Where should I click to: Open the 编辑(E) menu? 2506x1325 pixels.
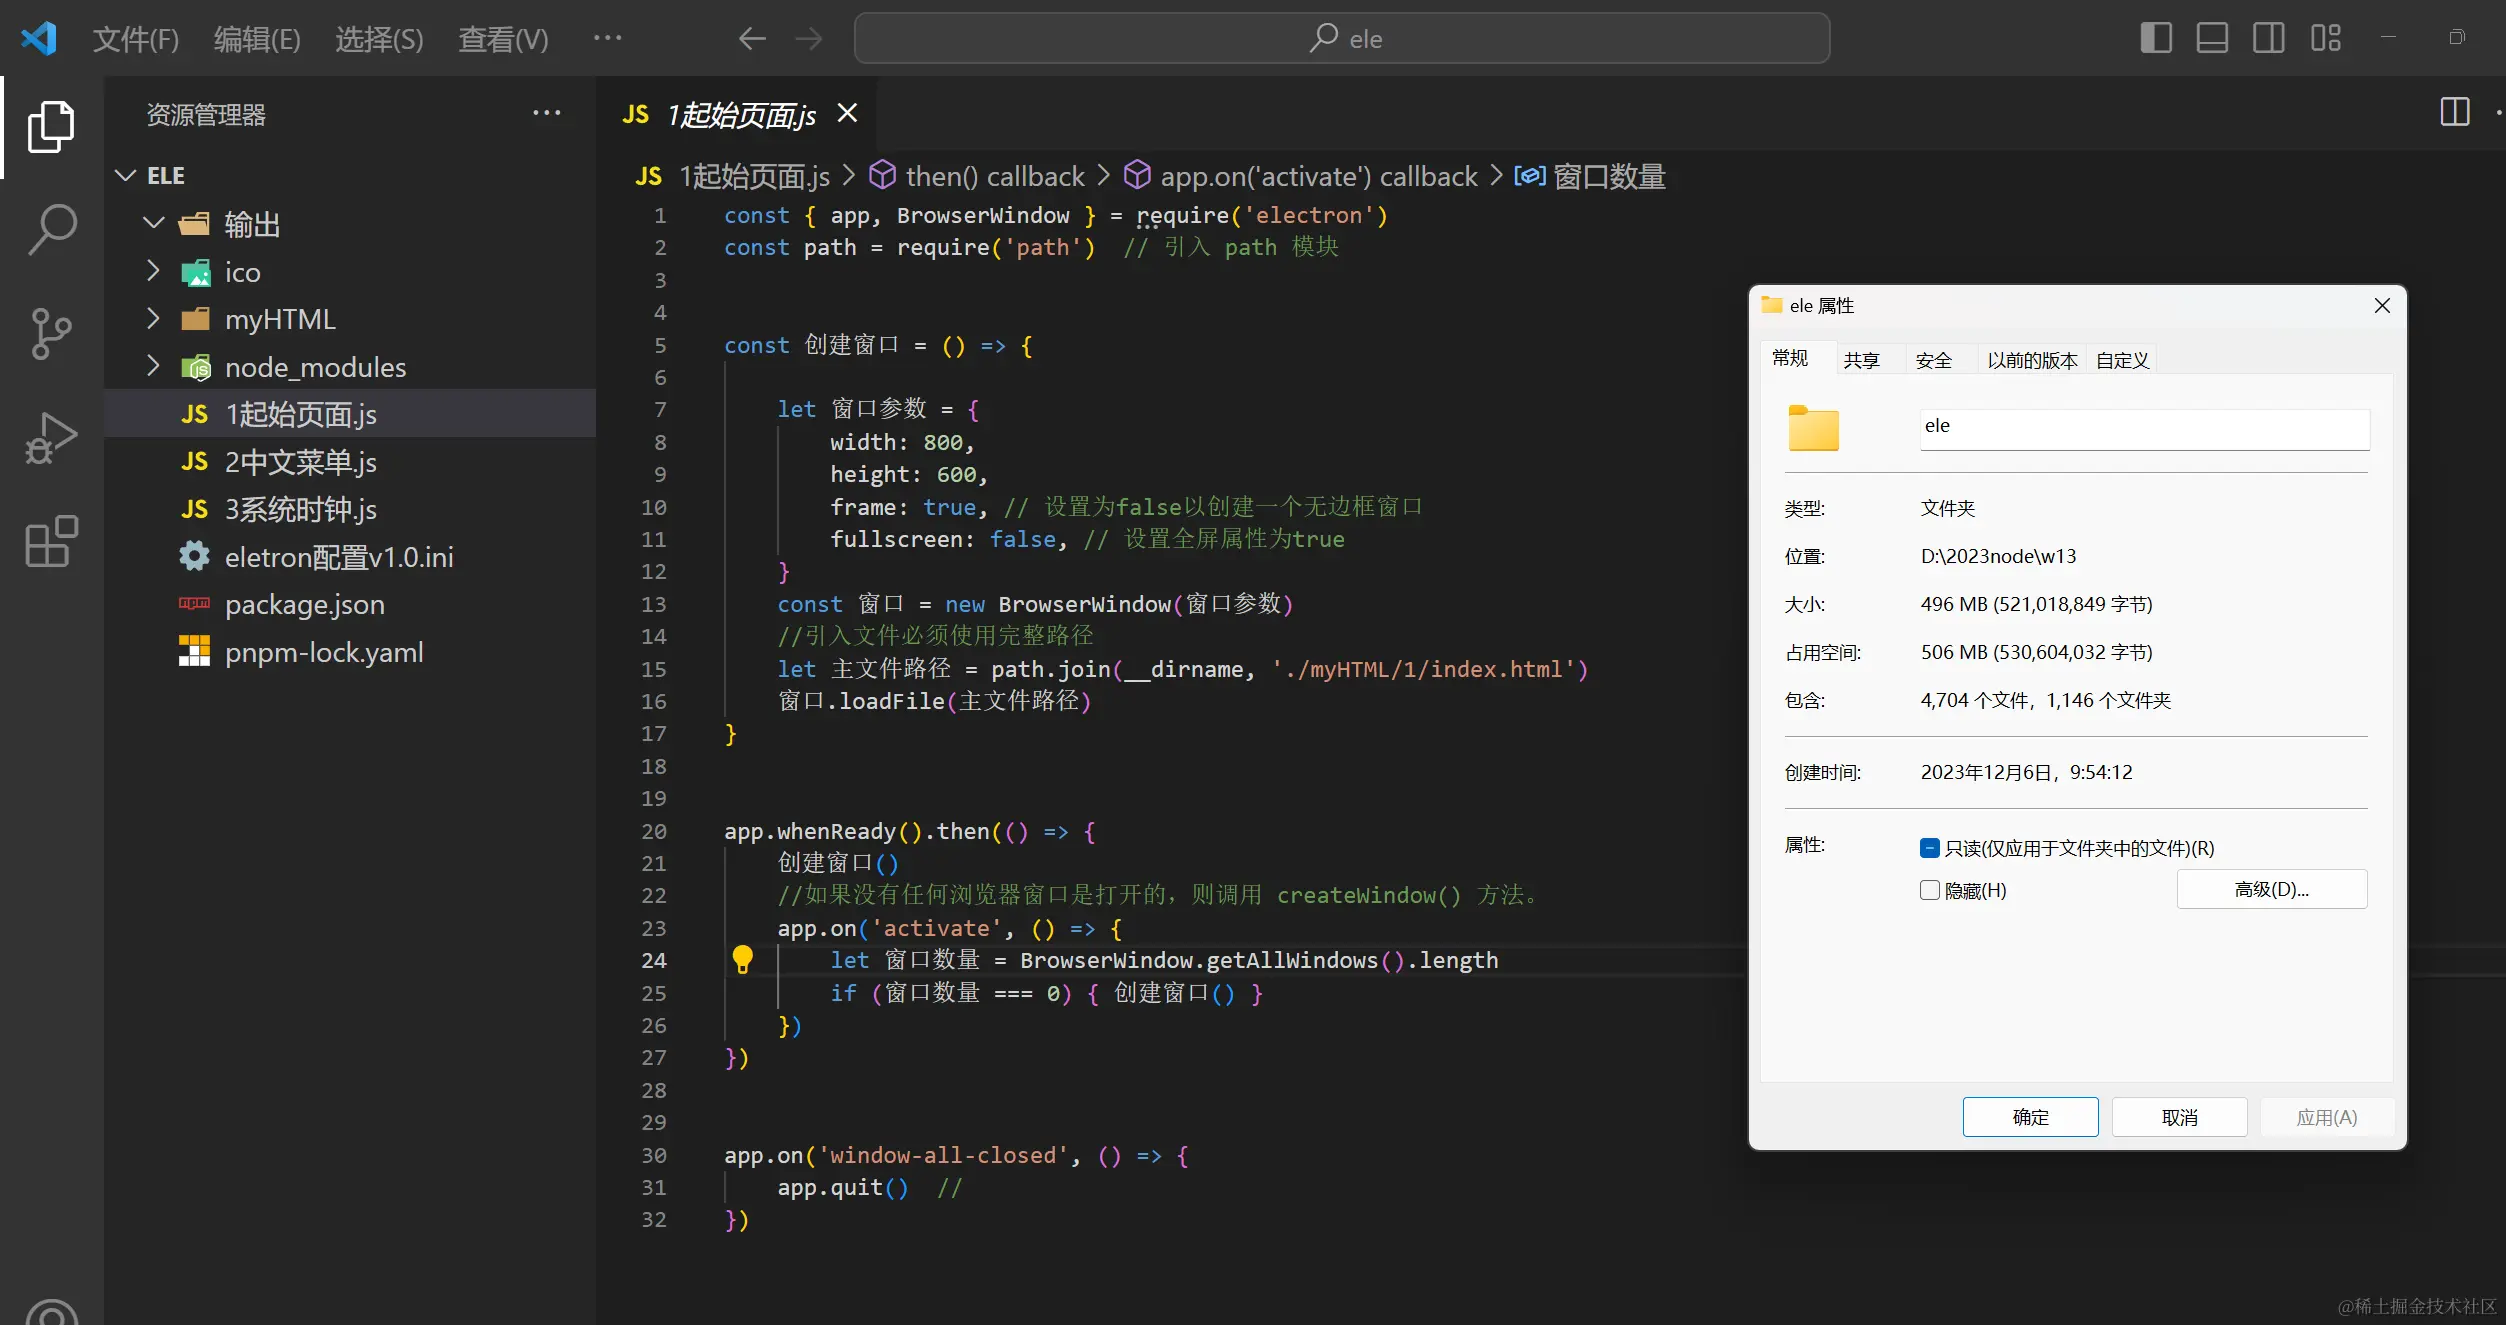pyautogui.click(x=257, y=39)
